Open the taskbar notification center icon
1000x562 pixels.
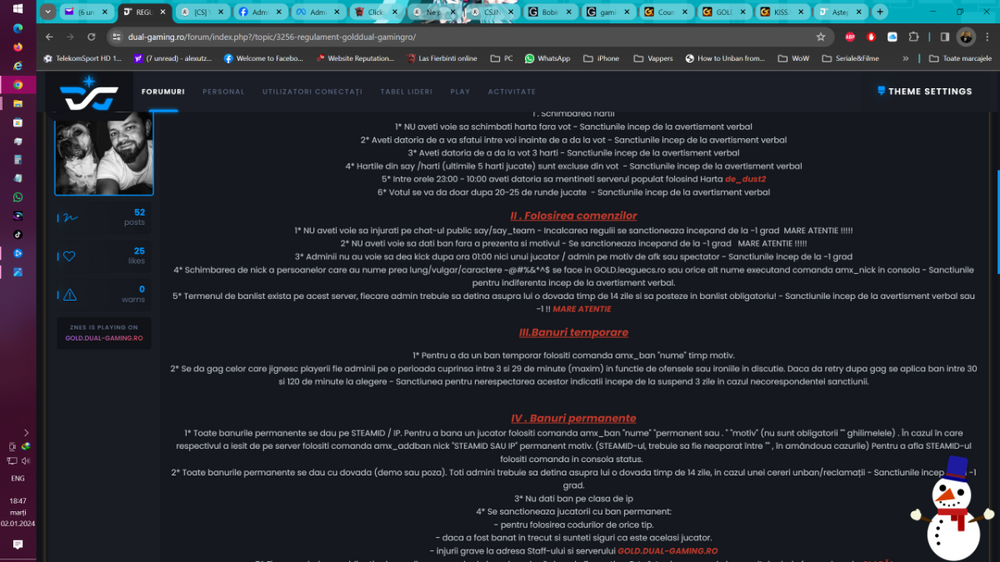[x=18, y=544]
